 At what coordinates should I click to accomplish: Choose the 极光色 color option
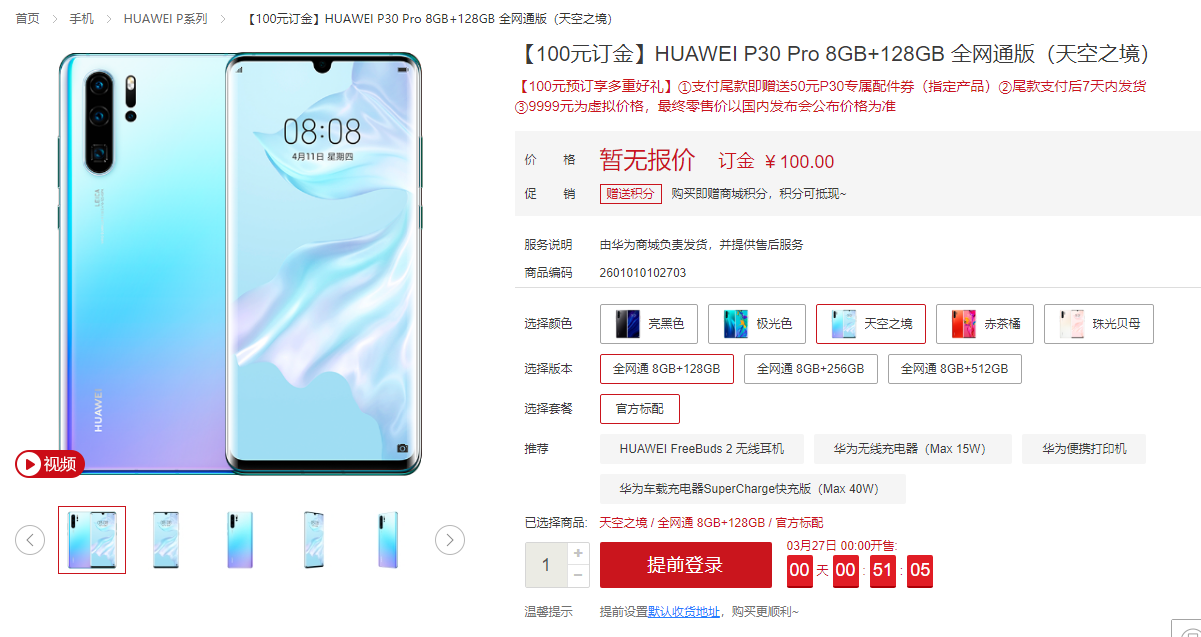757,324
